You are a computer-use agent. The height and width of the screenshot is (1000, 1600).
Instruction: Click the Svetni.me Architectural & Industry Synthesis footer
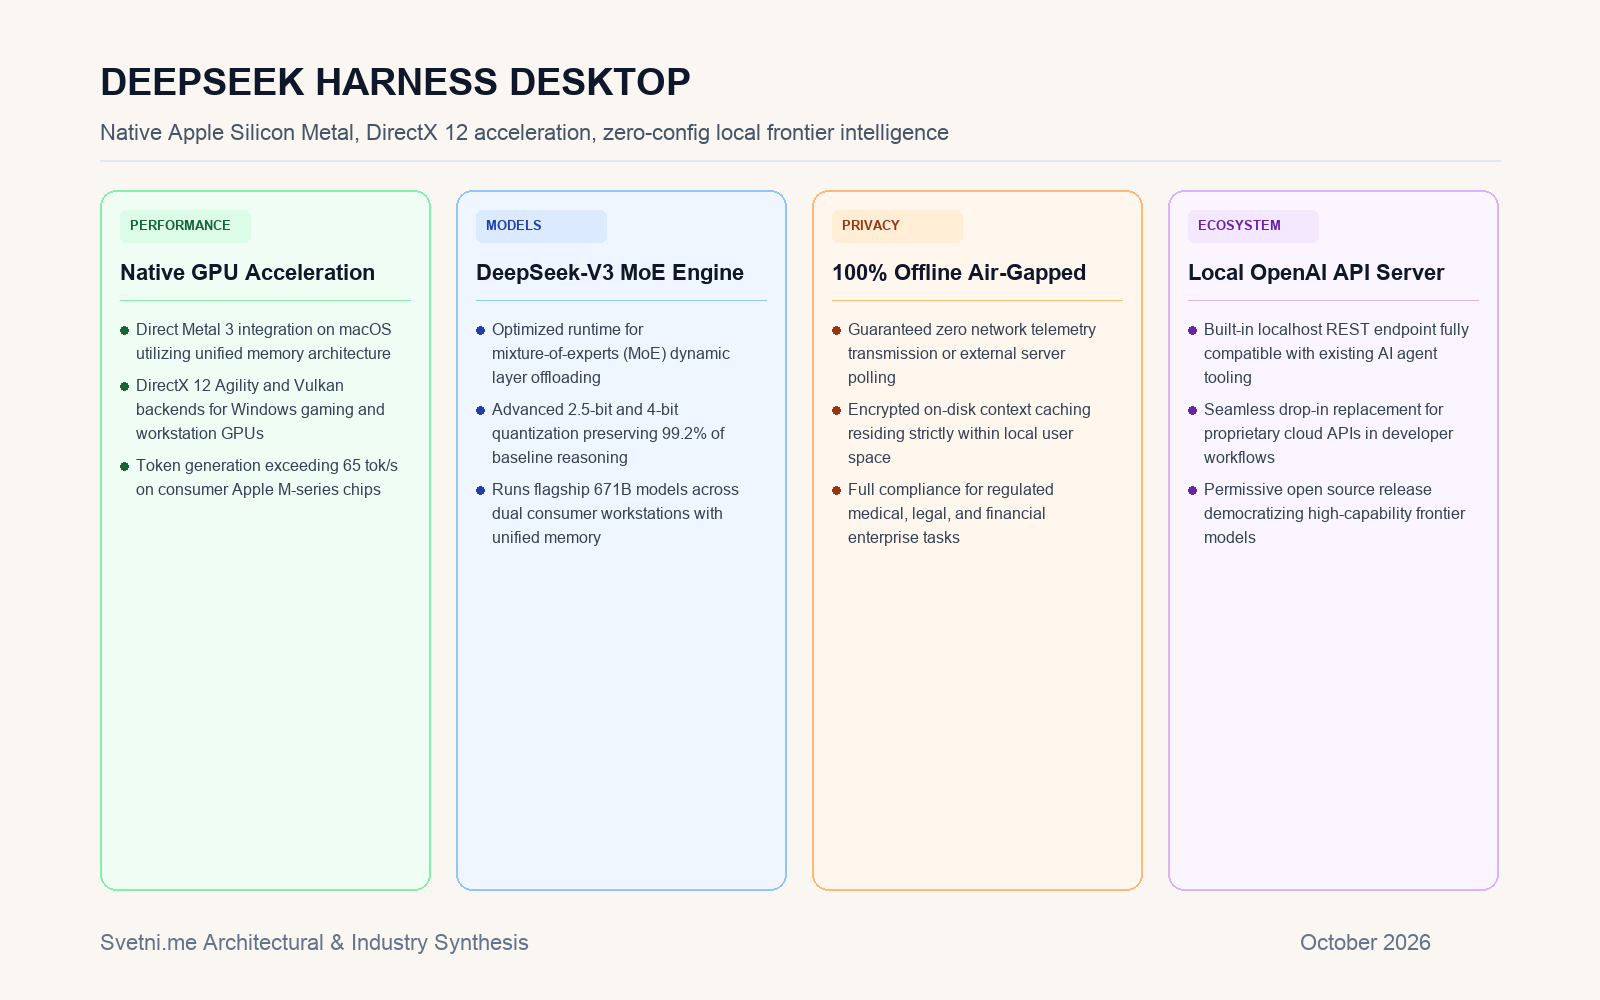point(314,943)
